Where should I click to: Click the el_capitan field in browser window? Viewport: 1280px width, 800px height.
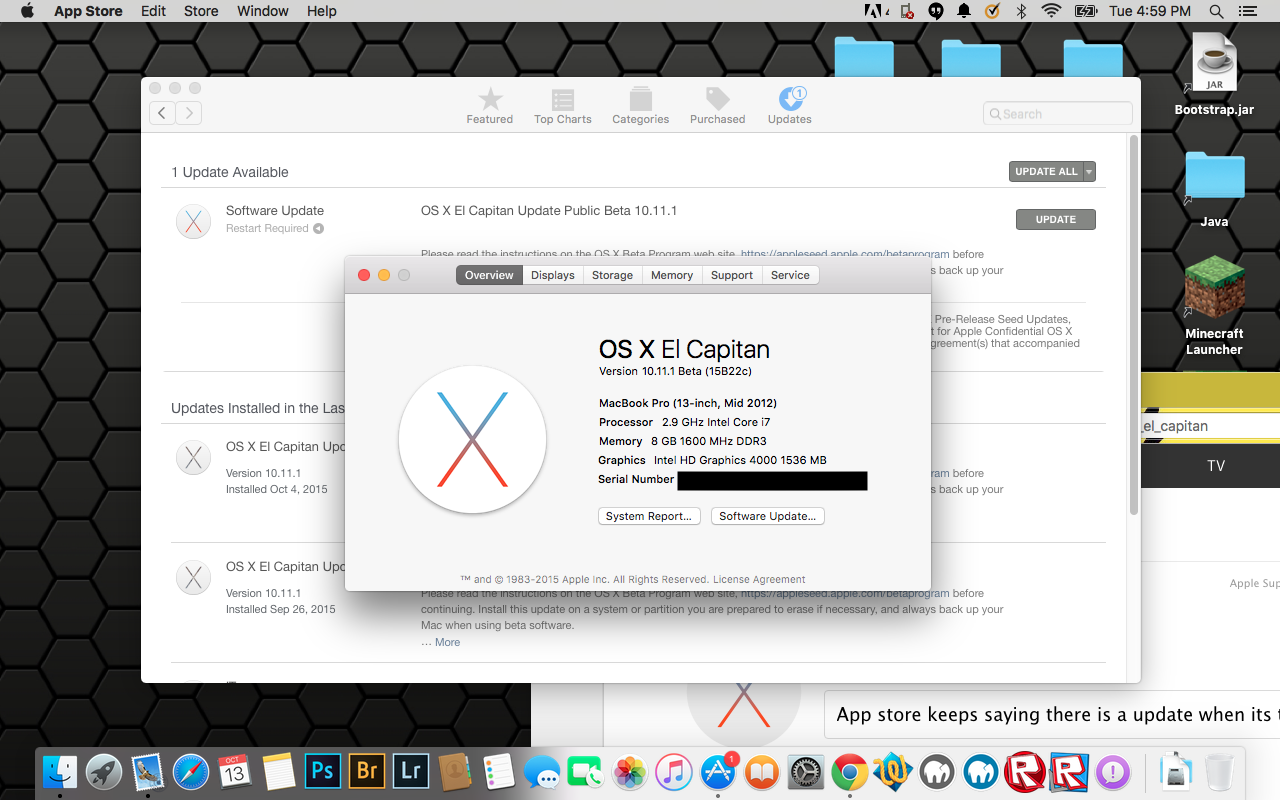(1210, 426)
